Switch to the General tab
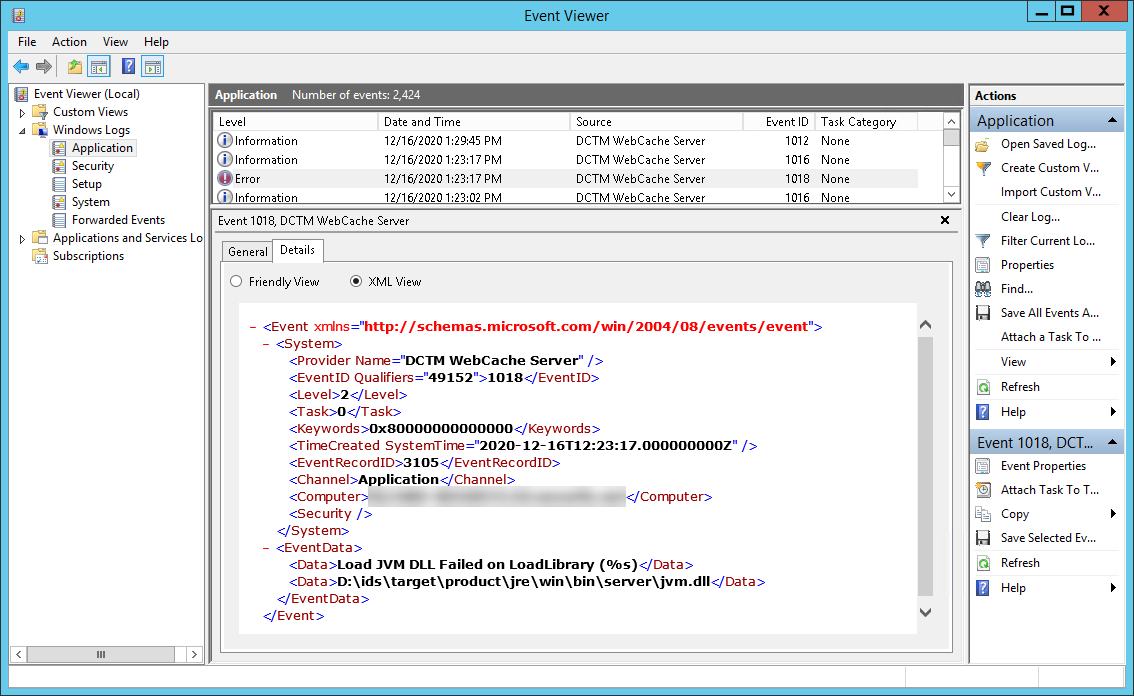Viewport: 1134px width, 696px height. [247, 252]
